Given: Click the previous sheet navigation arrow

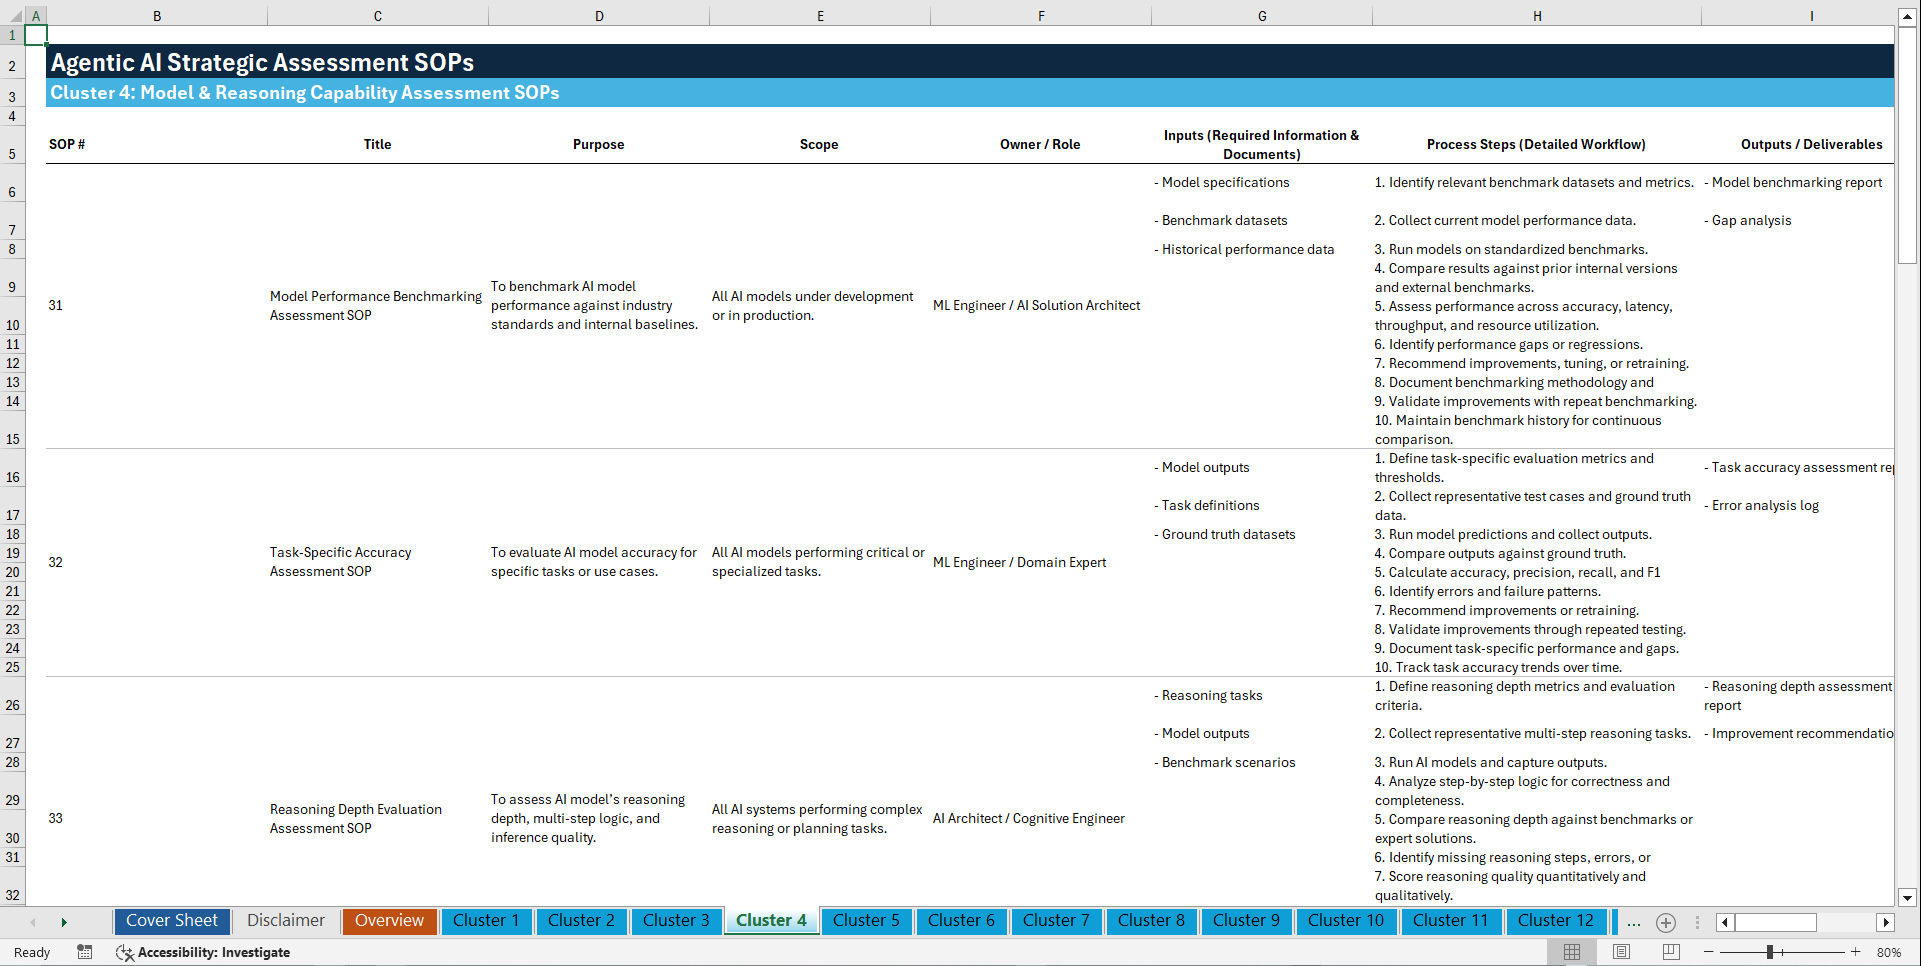Looking at the screenshot, I should [33, 921].
